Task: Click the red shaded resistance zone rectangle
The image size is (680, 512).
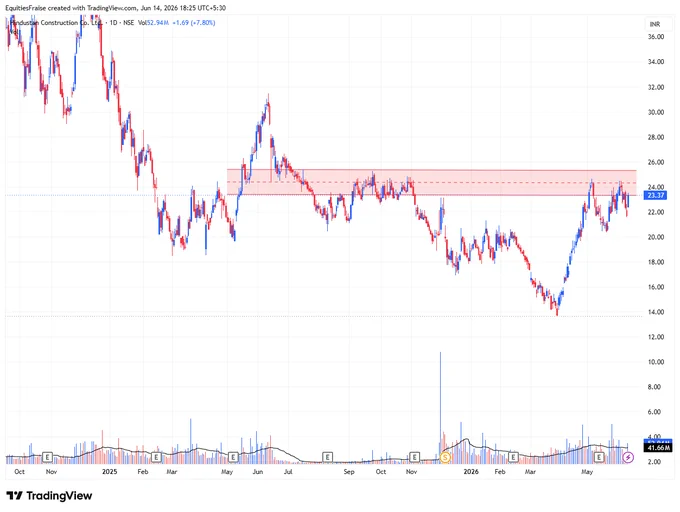Action: click(432, 183)
